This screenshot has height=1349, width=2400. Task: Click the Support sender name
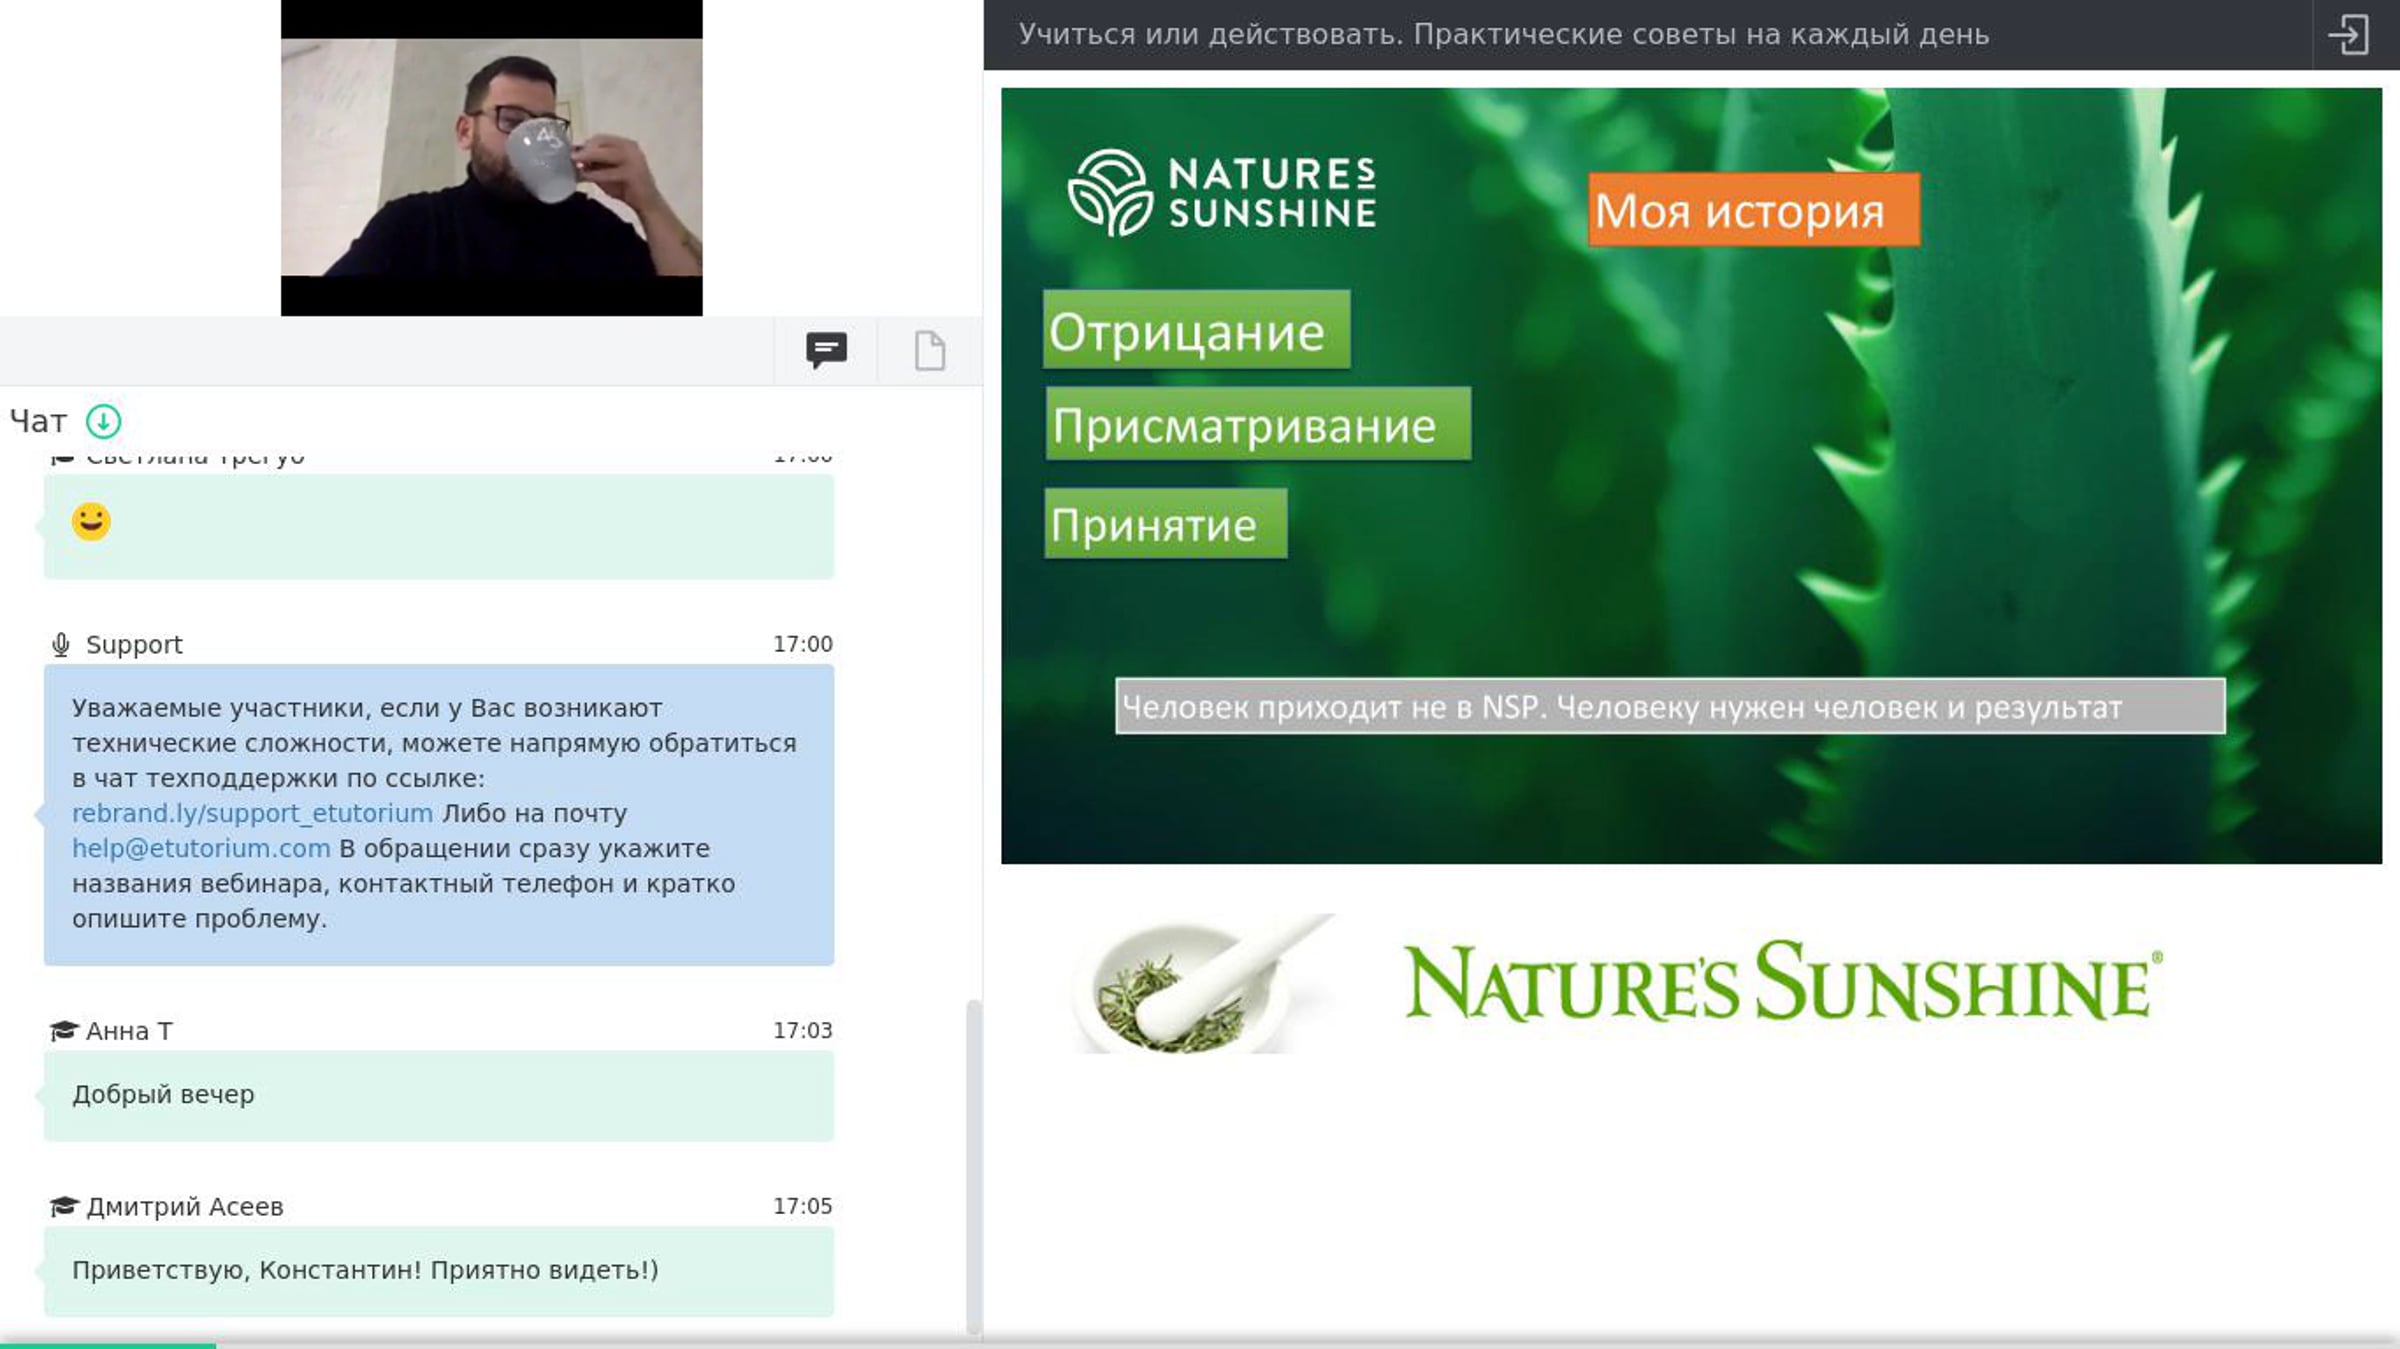tap(134, 645)
